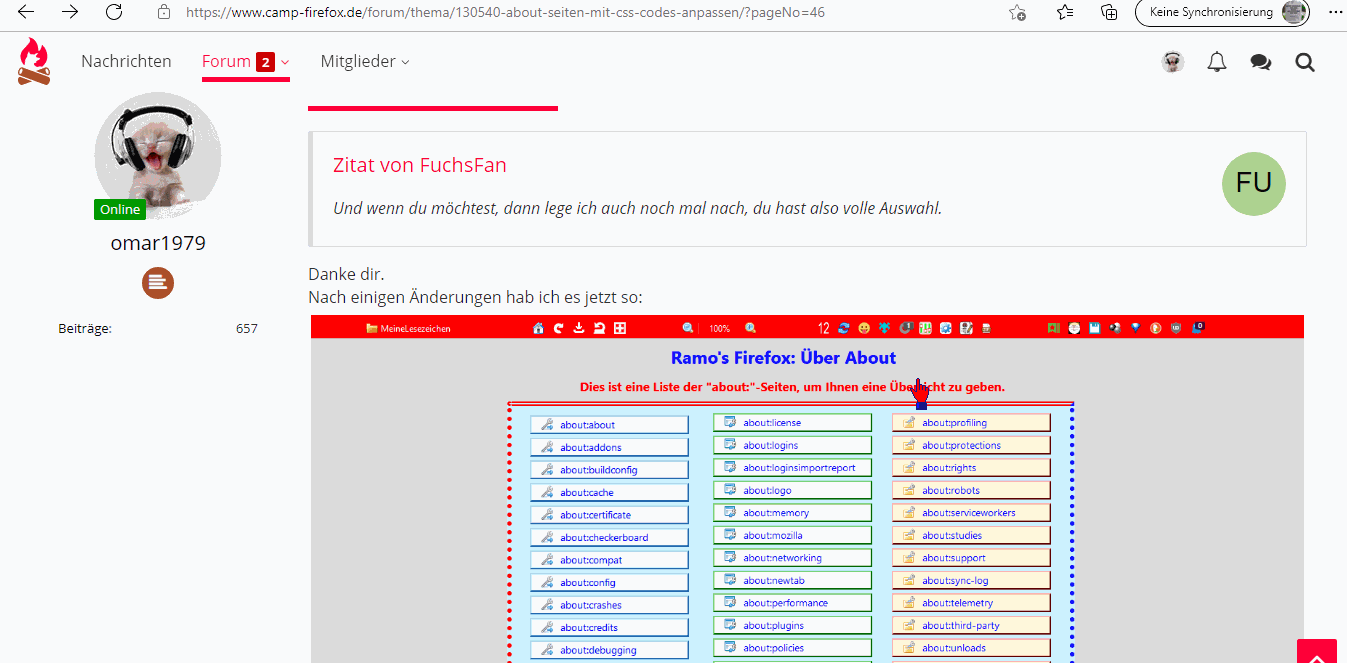Open the Beiträge label of omar1979

click(x=85, y=328)
